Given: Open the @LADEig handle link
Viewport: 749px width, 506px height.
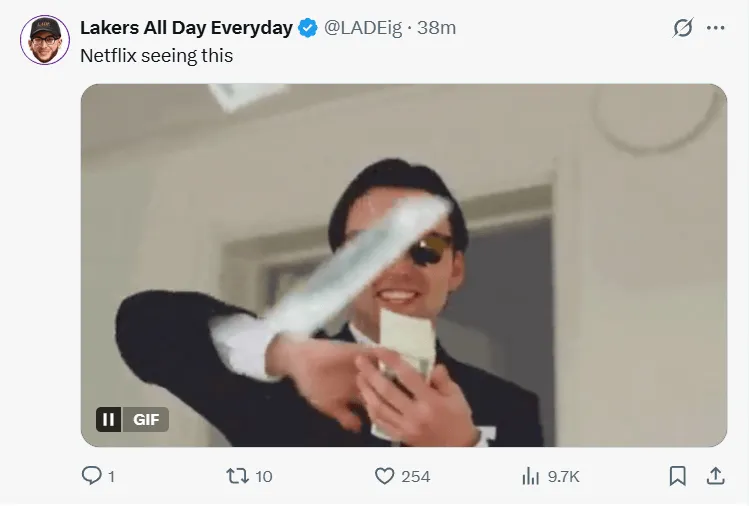Looking at the screenshot, I should pyautogui.click(x=362, y=28).
